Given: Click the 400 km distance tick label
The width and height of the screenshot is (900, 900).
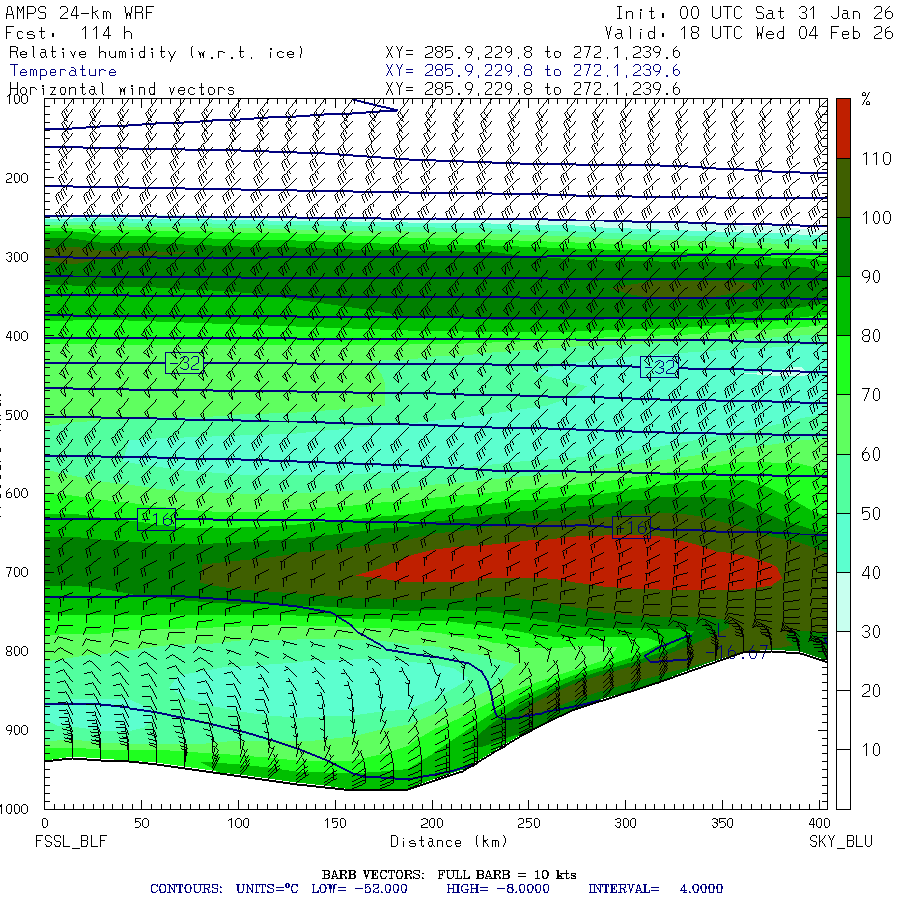Looking at the screenshot, I should [x=819, y=823].
